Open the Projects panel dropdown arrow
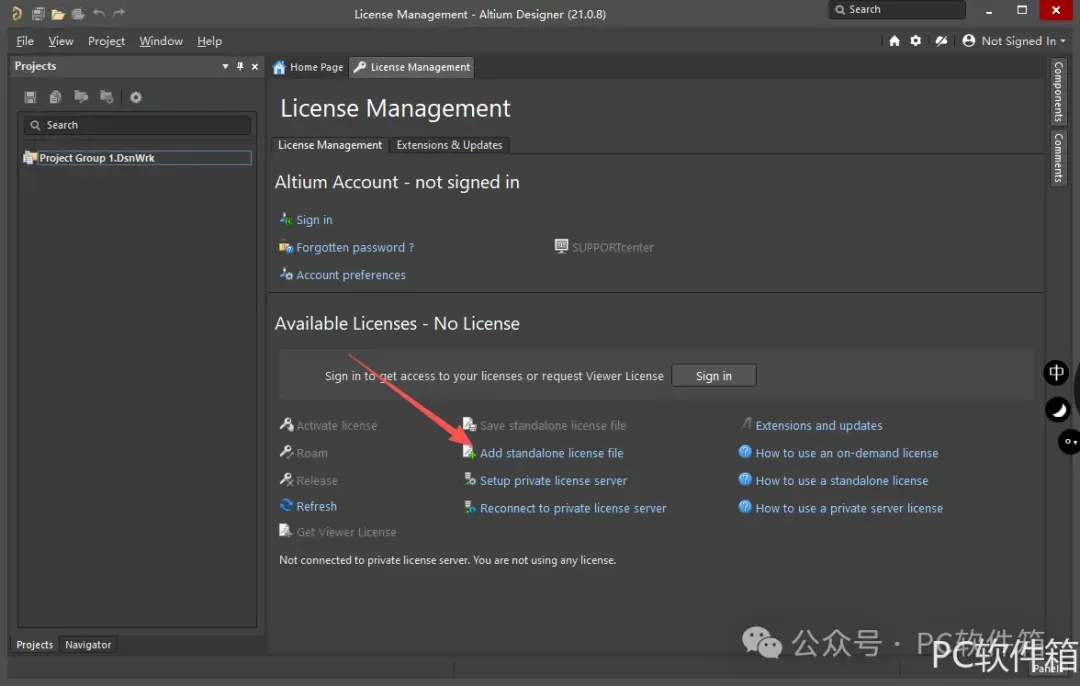The image size is (1080, 686). click(x=225, y=66)
